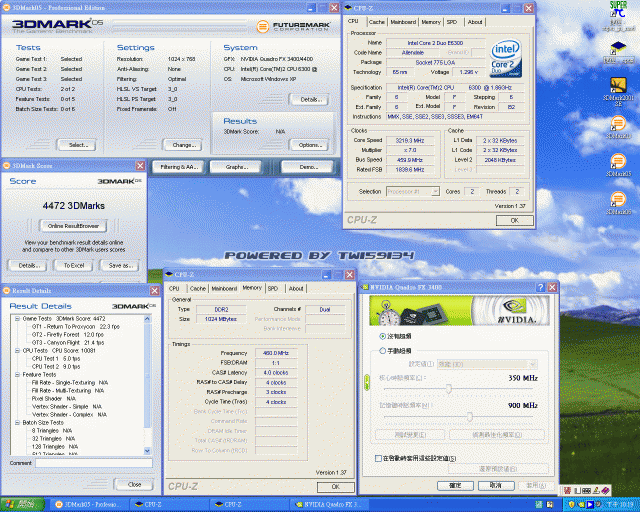Click the Futuremark logo in 3DMark05
This screenshot has height=512, width=640.
point(293,27)
